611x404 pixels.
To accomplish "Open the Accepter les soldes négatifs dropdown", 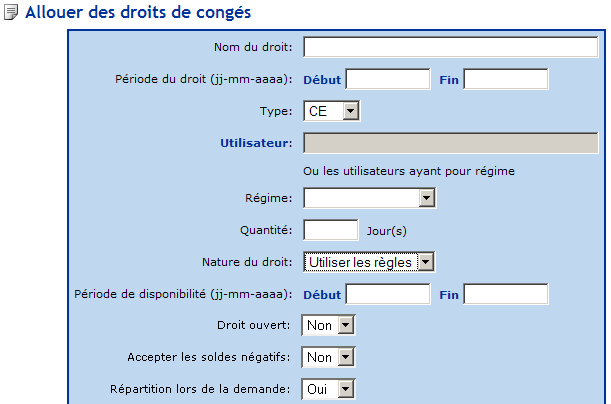I will pyautogui.click(x=330, y=357).
